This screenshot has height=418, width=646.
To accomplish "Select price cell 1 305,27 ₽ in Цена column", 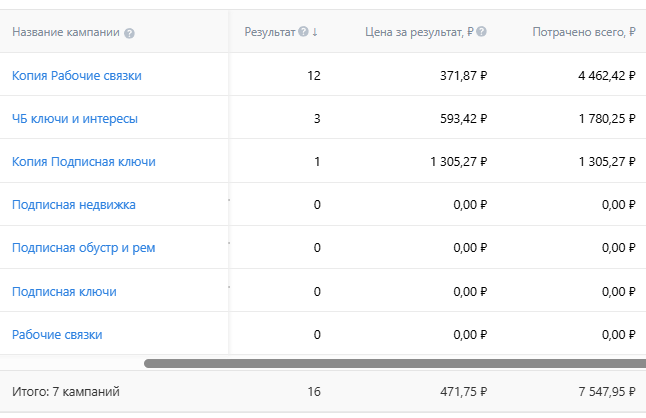I will pyautogui.click(x=459, y=162).
